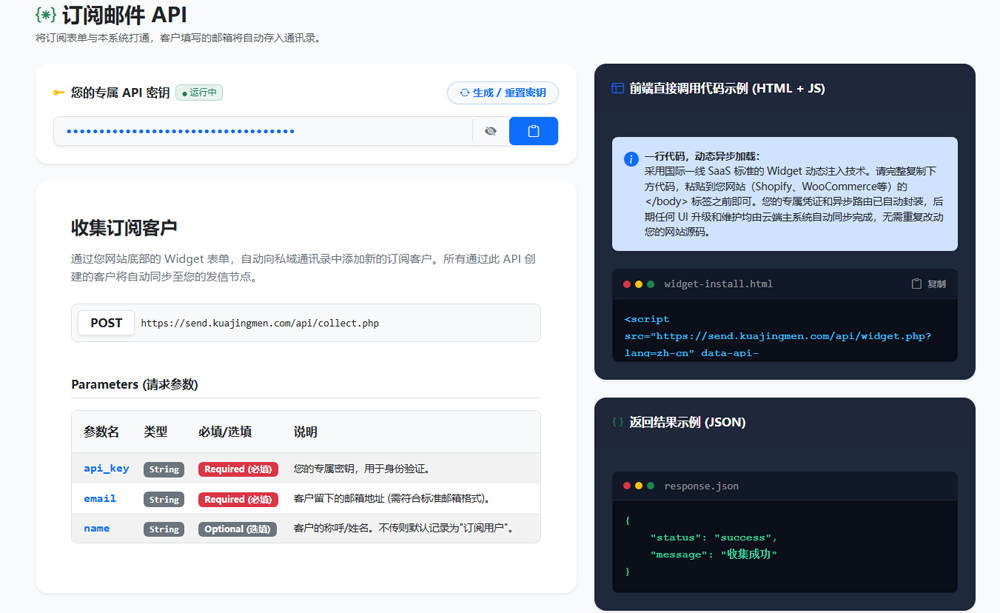
Task: Click description 客户留下的邮箱地址
Action: point(392,499)
